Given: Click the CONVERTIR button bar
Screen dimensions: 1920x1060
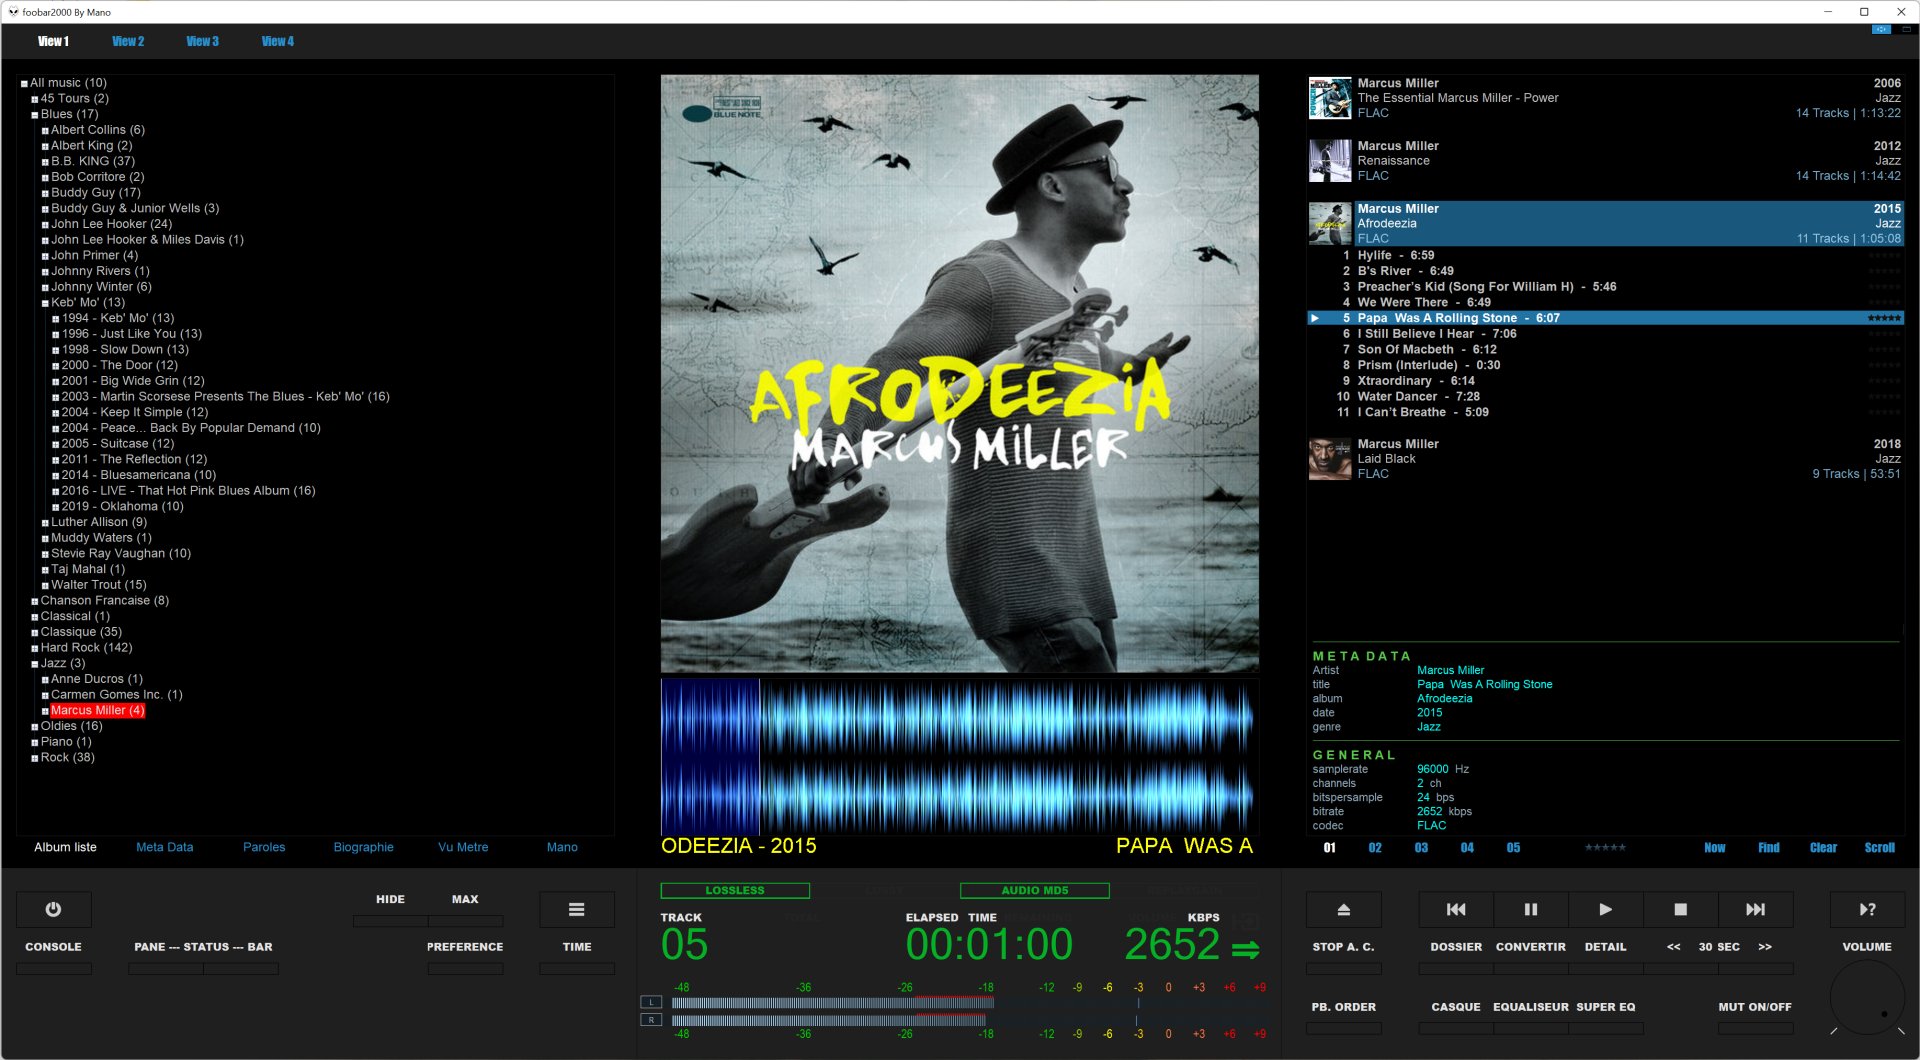Looking at the screenshot, I should tap(1531, 968).
